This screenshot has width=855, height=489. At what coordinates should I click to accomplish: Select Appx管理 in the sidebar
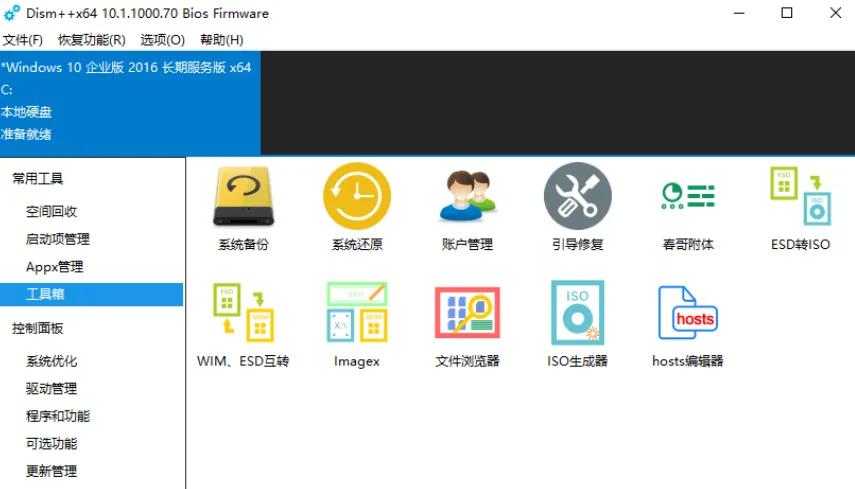[55, 267]
